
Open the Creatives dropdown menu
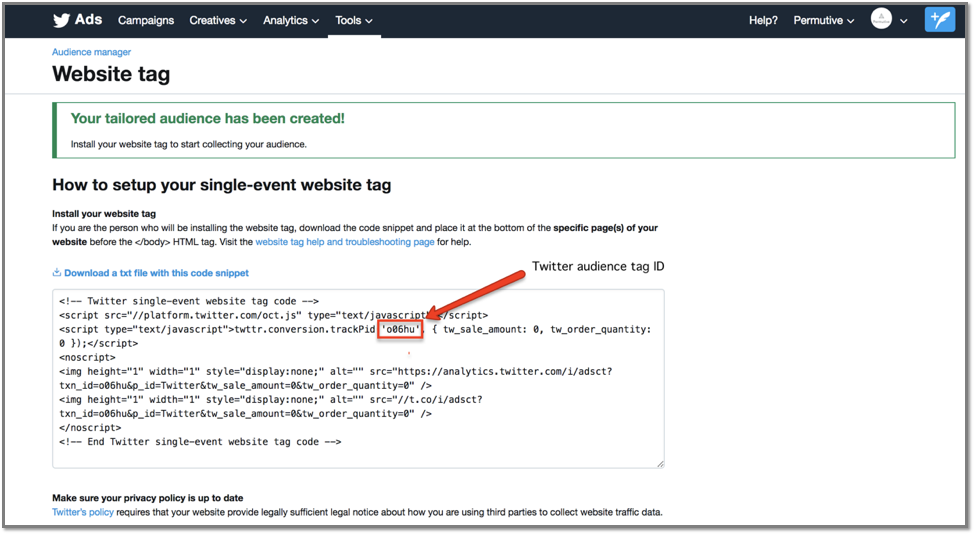pos(218,21)
